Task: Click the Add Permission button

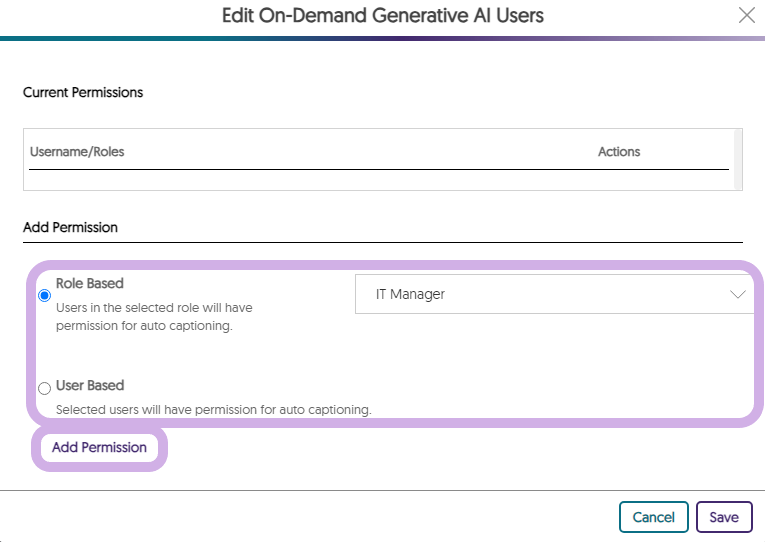Action: click(100, 447)
